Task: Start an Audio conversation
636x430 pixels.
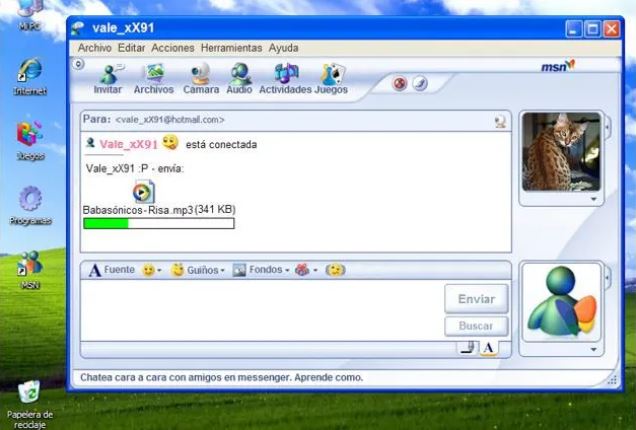Action: coord(239,79)
